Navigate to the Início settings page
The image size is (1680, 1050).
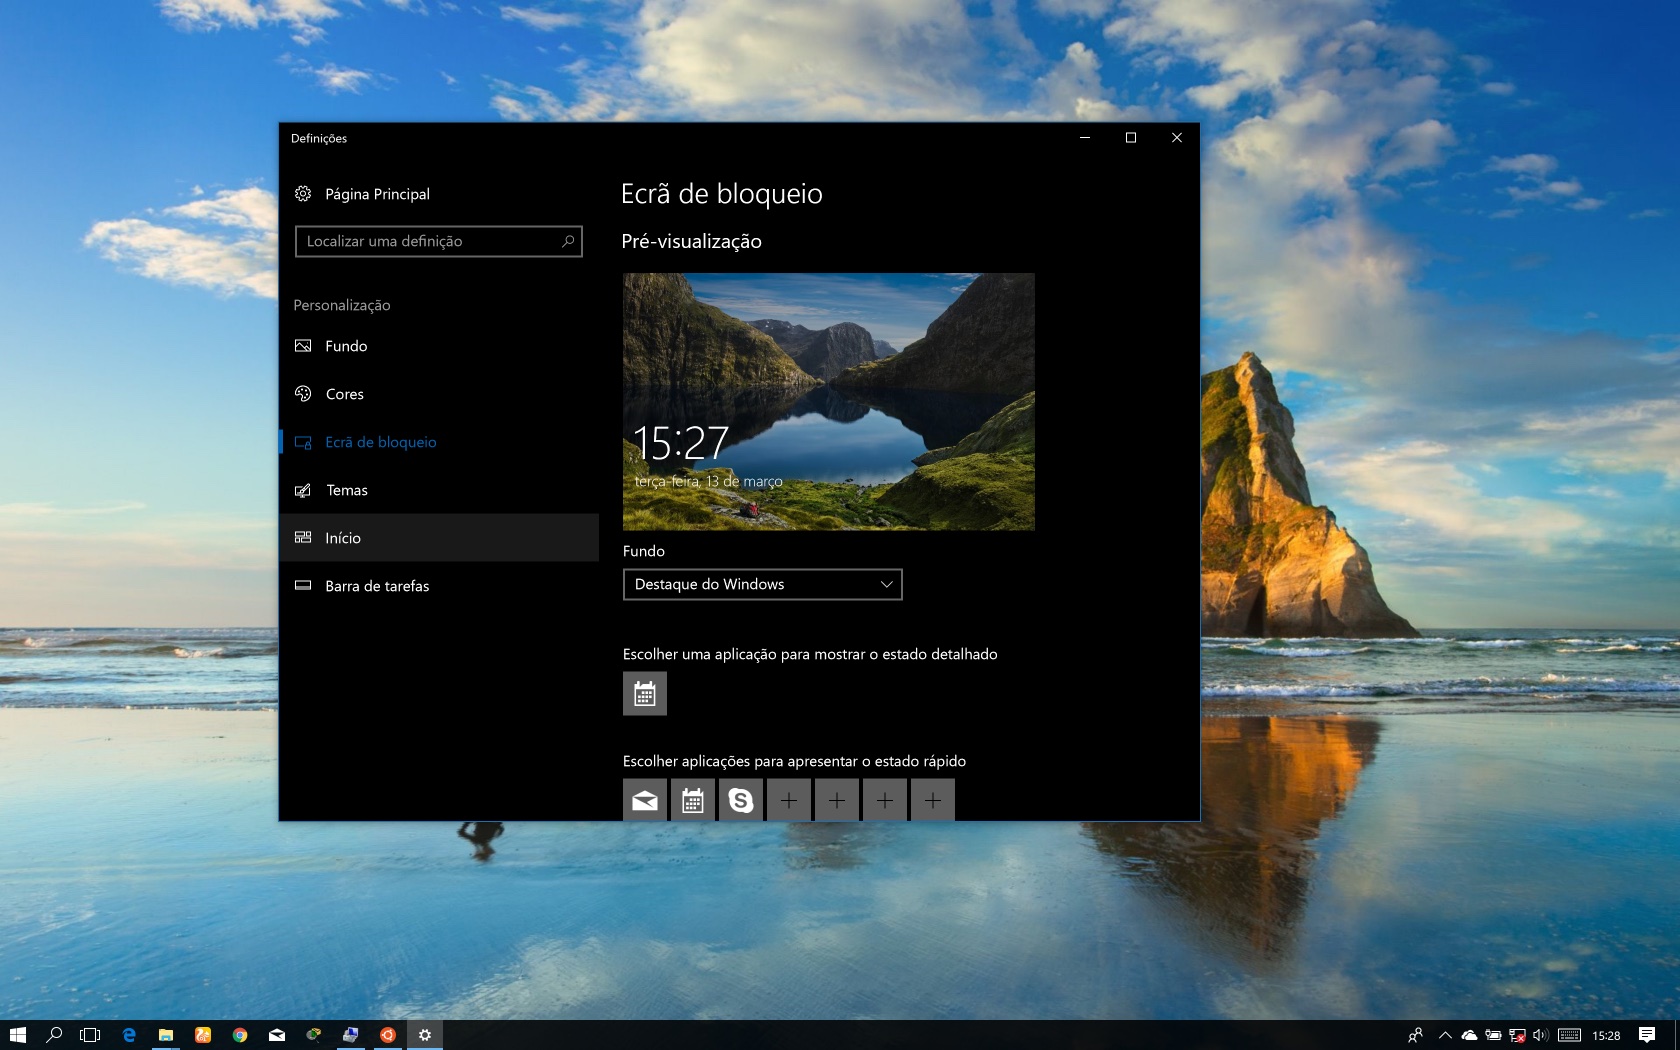(342, 538)
